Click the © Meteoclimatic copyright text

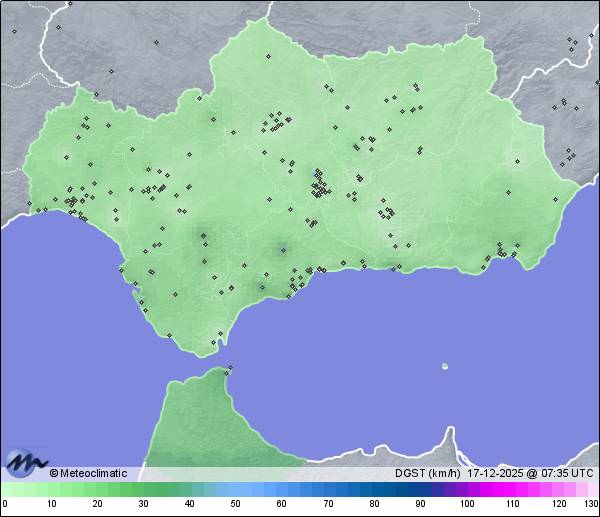tap(88, 473)
